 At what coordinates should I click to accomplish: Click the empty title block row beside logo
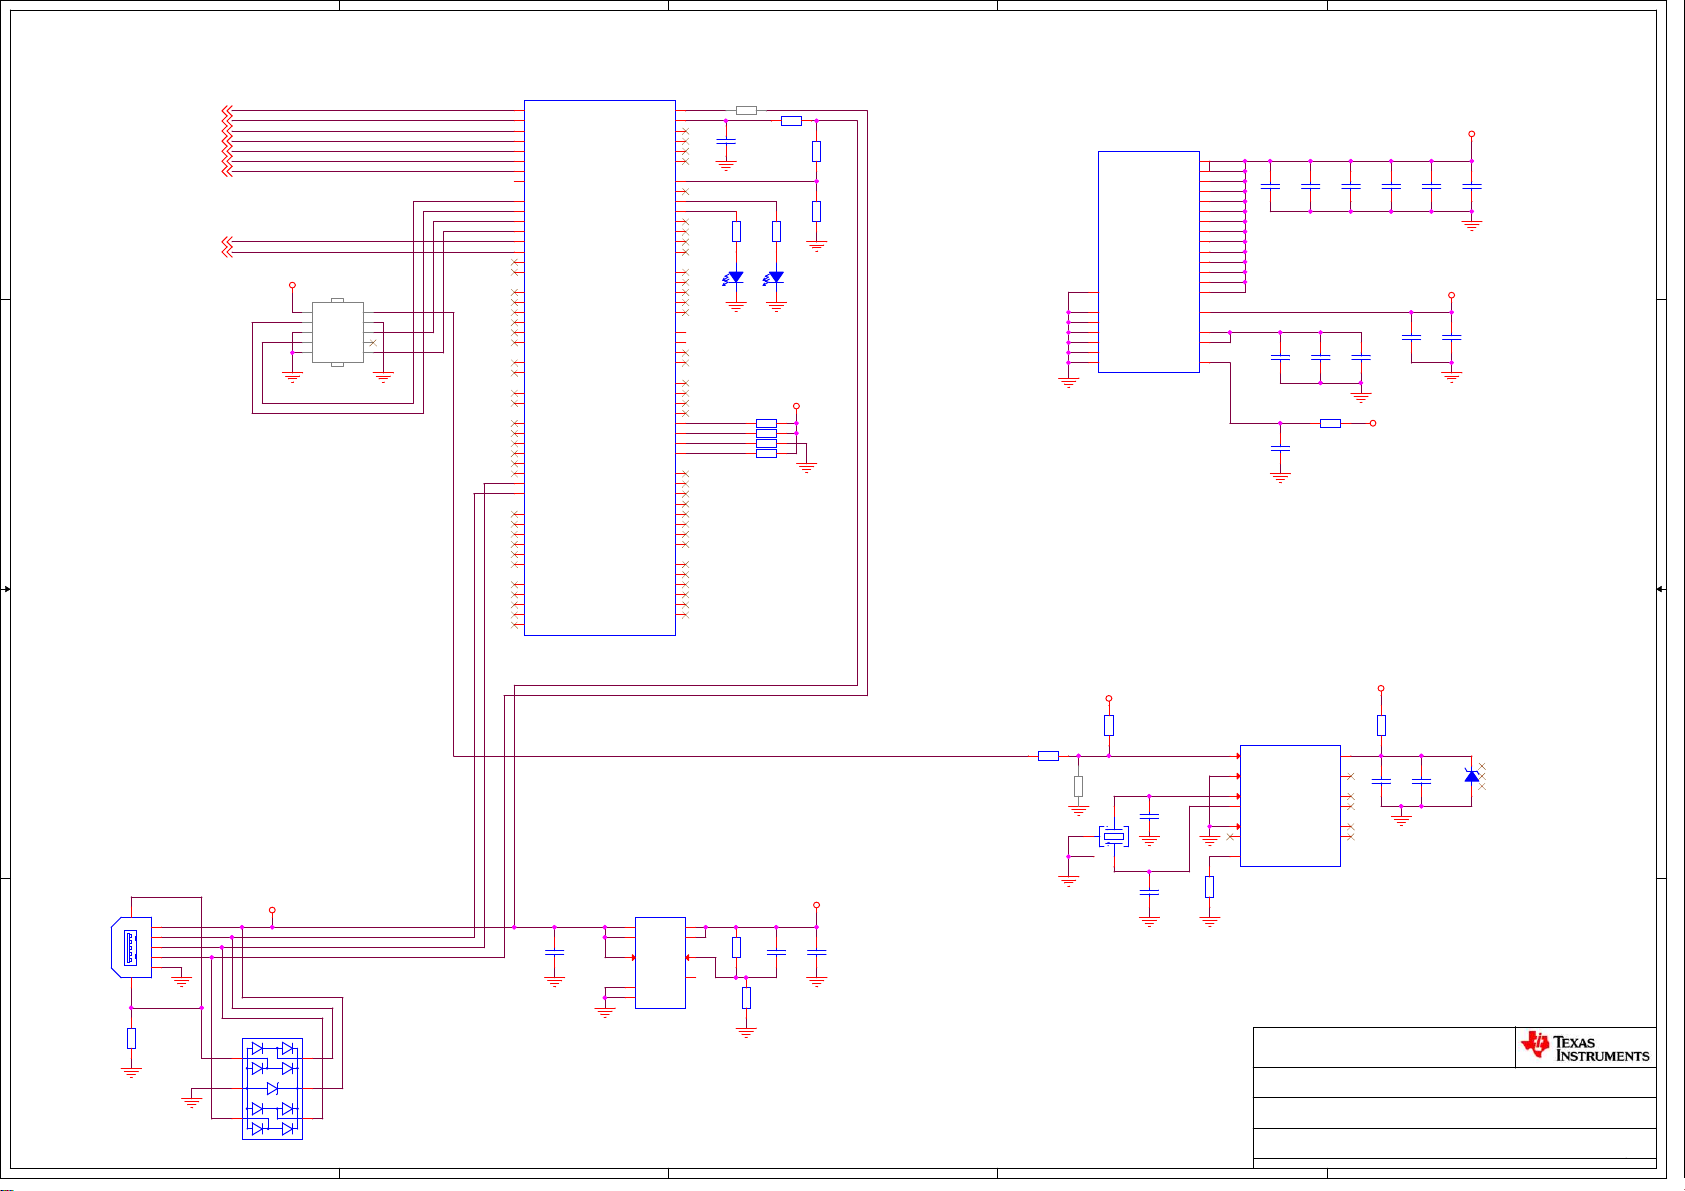coord(1383,1047)
